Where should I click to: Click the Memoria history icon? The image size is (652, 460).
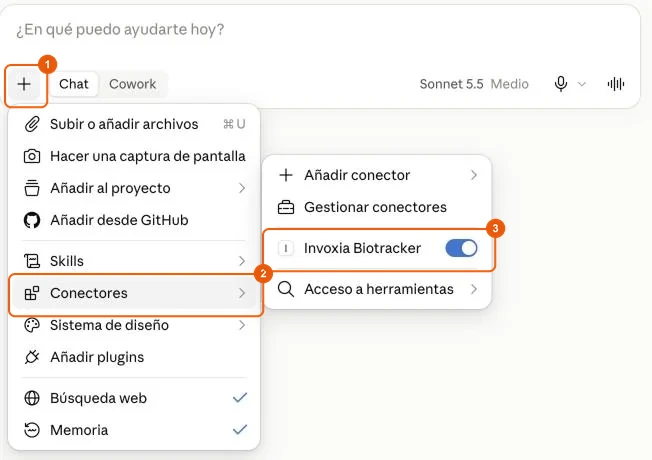pyautogui.click(x=32, y=430)
